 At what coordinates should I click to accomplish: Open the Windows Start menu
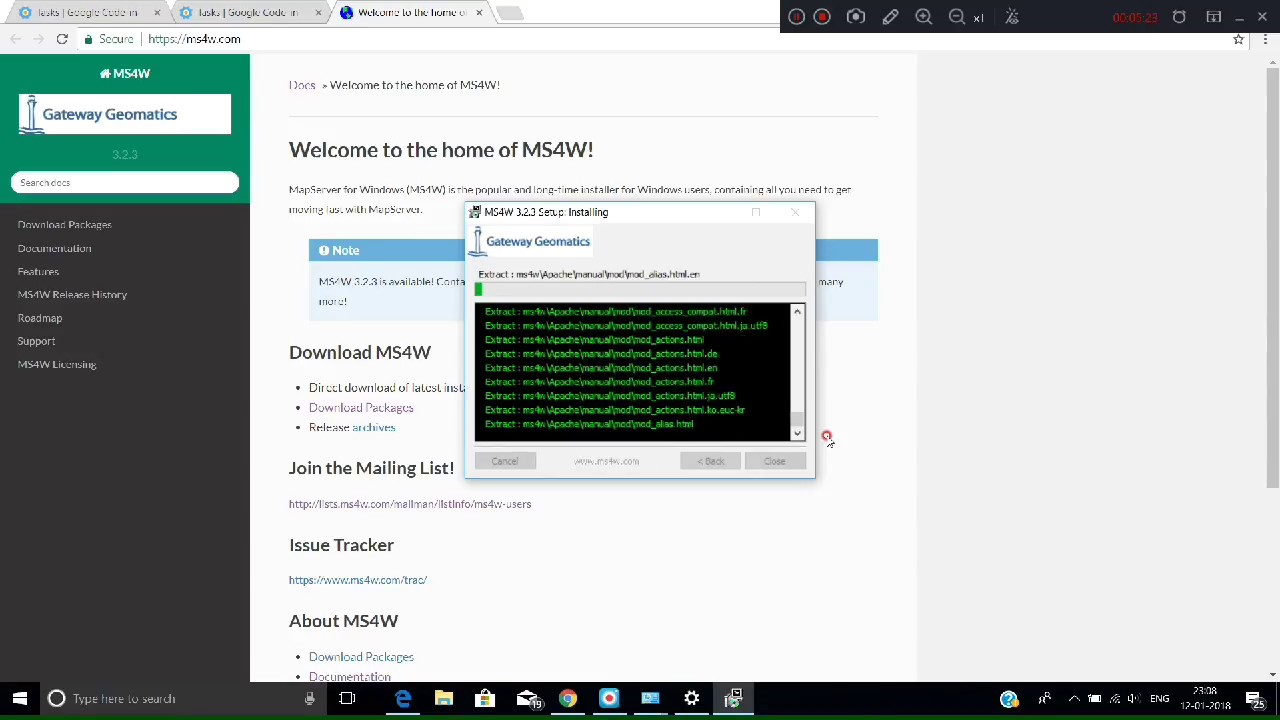20,699
